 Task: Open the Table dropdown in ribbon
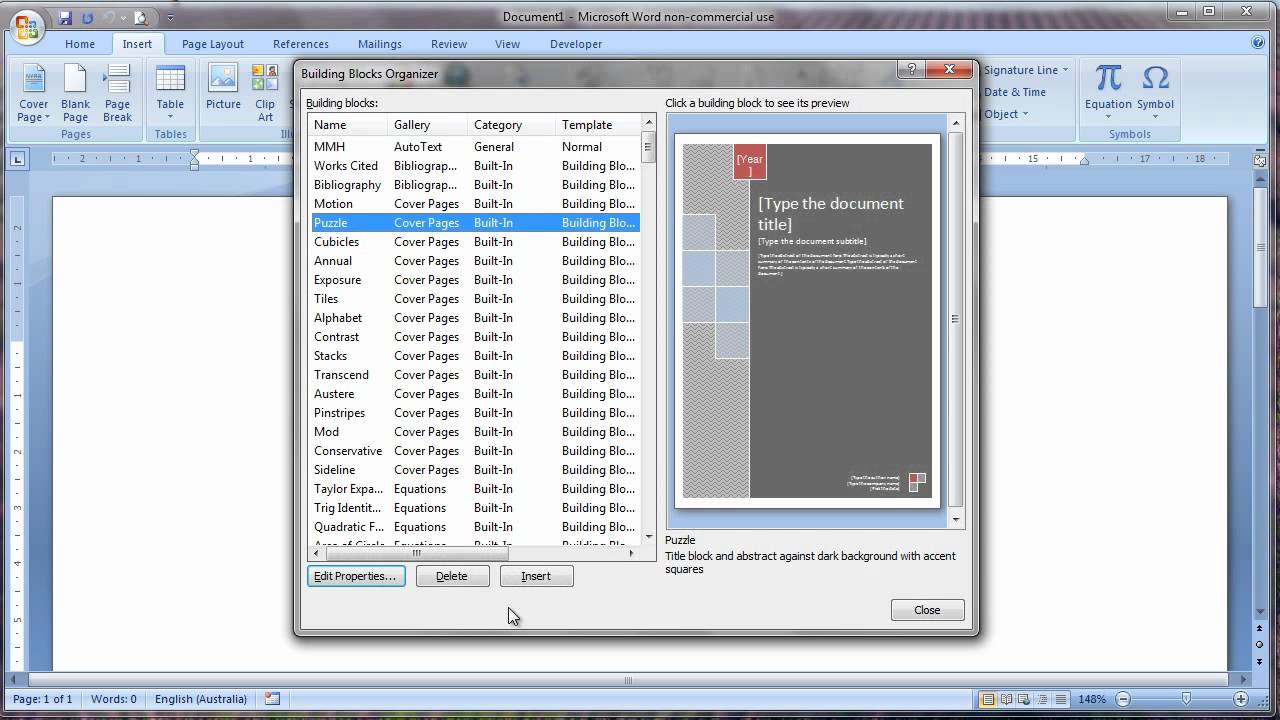click(170, 94)
